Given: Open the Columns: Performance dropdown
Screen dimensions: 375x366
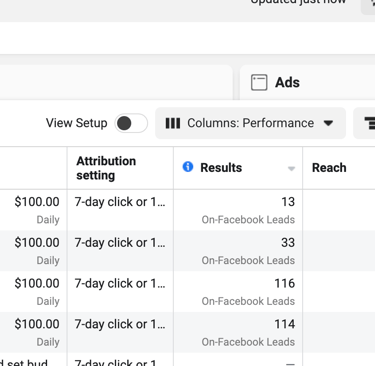Looking at the screenshot, I should pos(250,123).
